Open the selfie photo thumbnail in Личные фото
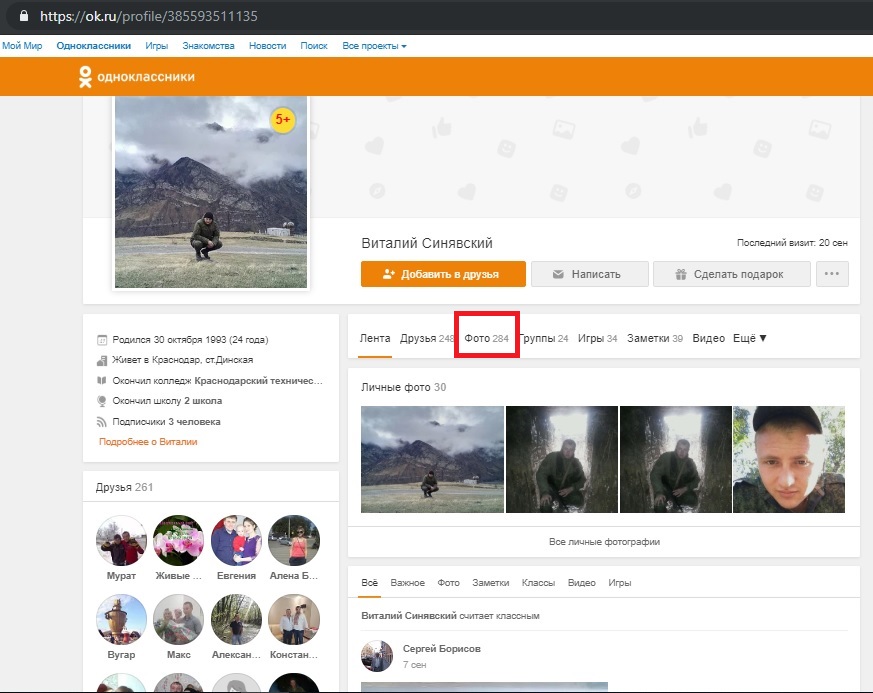This screenshot has width=873, height=693. coord(789,459)
